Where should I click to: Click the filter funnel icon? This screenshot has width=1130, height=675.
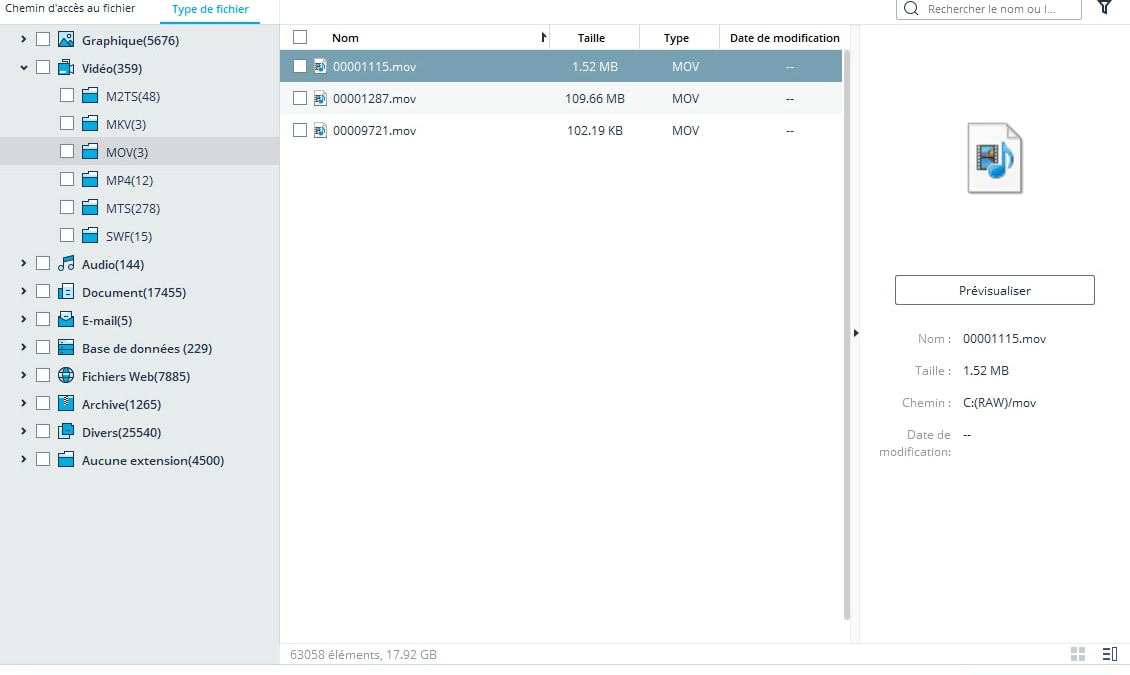pos(1104,8)
